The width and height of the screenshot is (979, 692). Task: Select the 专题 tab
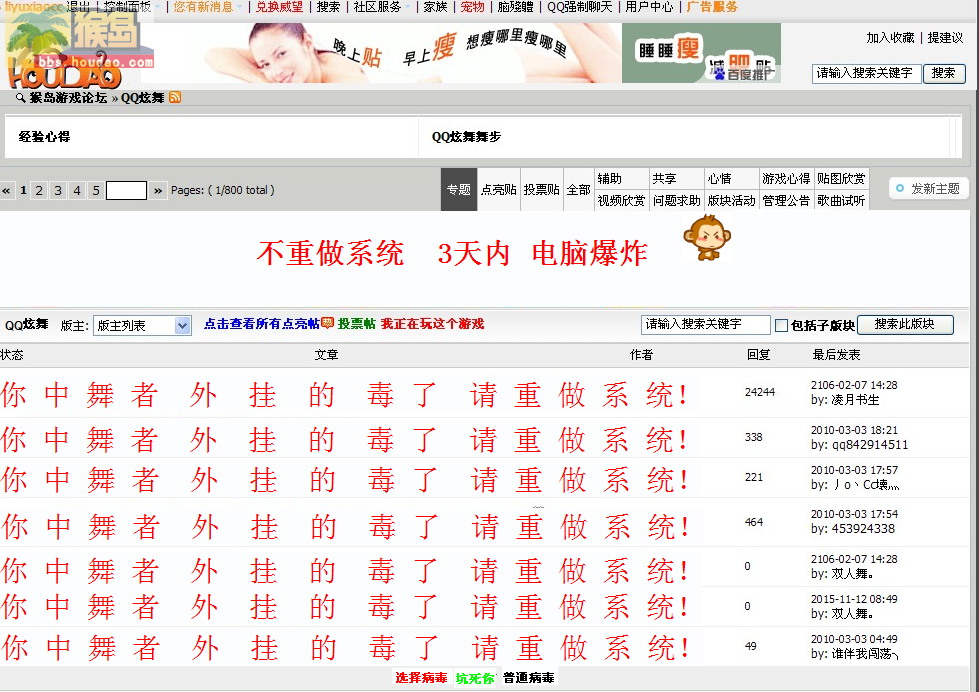point(459,189)
